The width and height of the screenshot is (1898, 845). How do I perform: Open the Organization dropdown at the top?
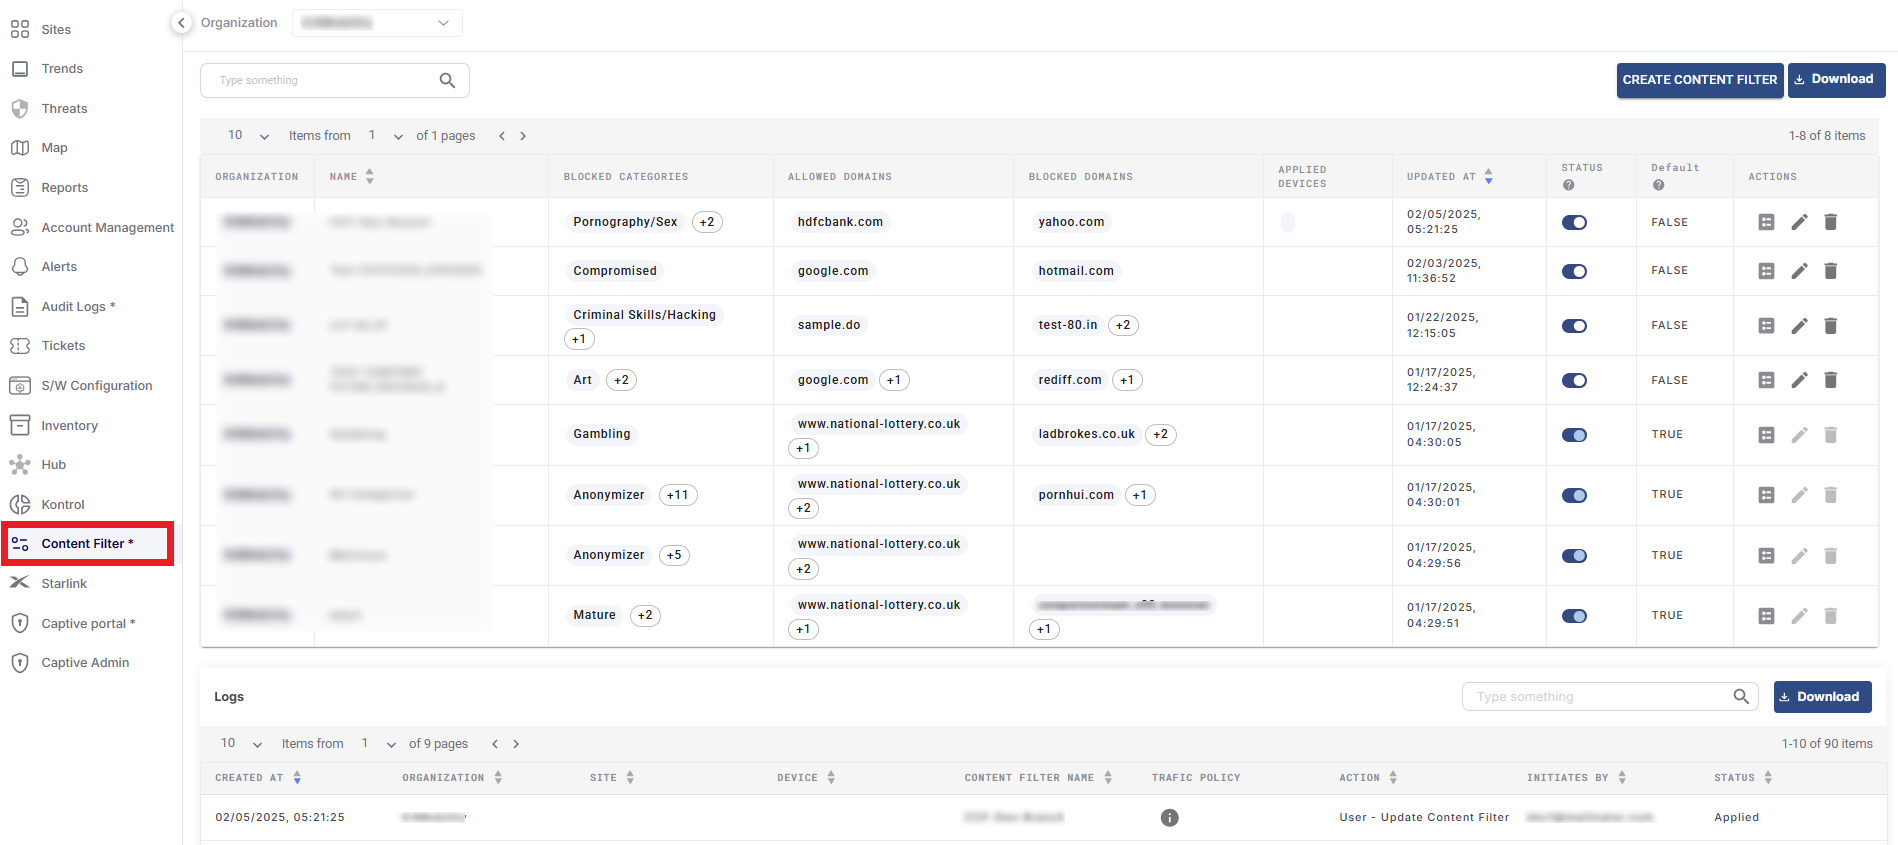tap(377, 23)
